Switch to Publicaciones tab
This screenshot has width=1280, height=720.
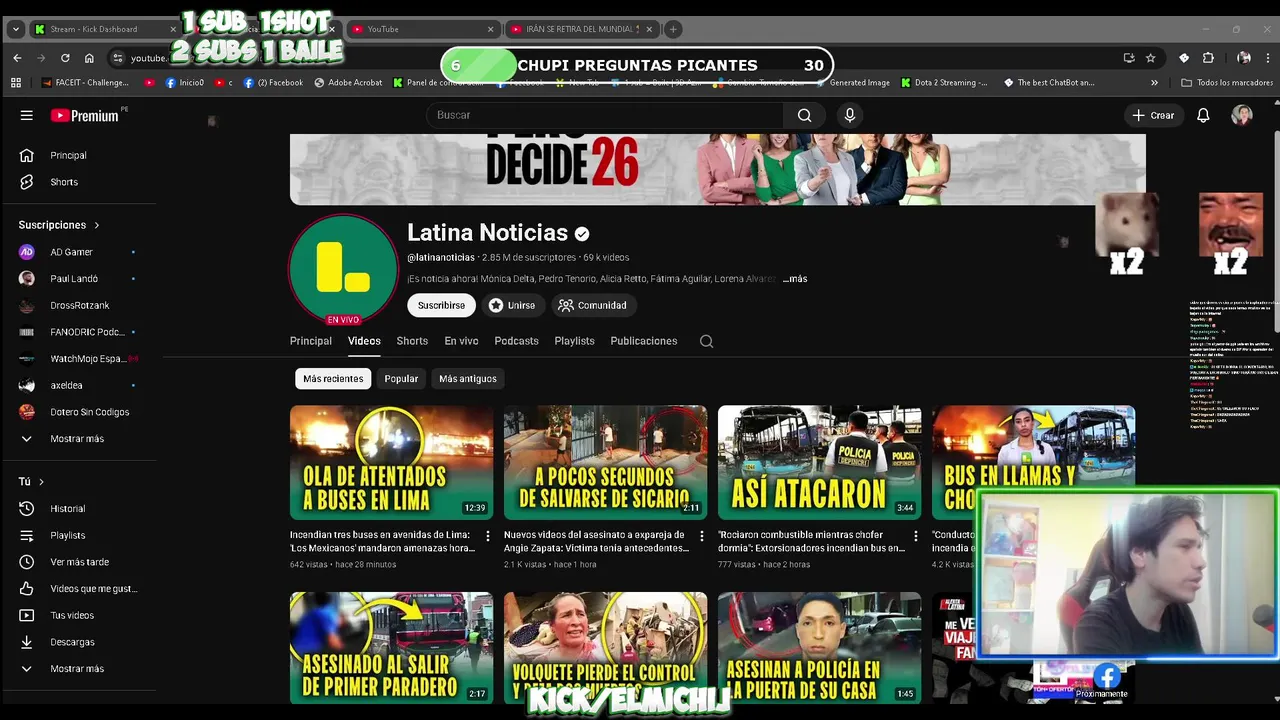644,341
